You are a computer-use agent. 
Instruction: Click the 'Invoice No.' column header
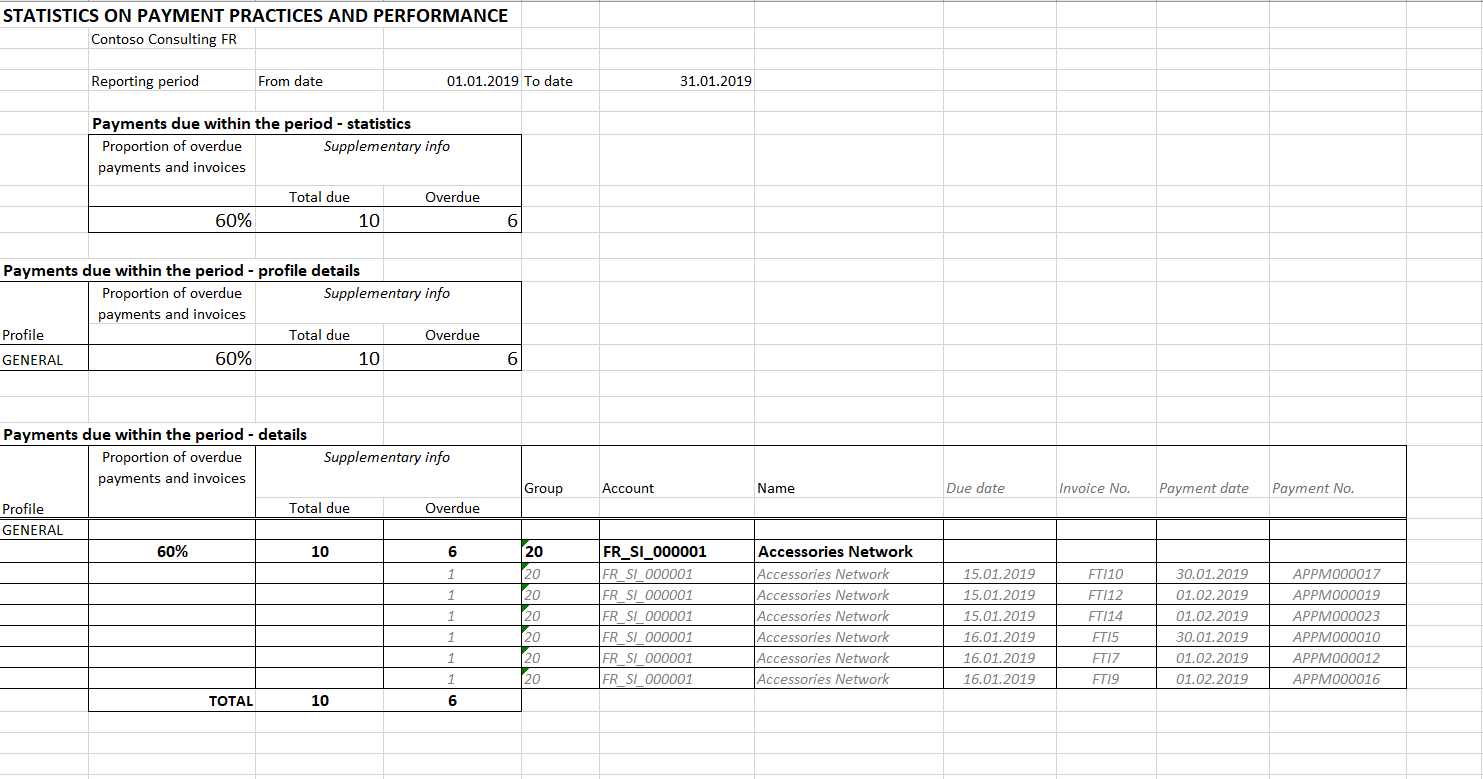[1094, 488]
